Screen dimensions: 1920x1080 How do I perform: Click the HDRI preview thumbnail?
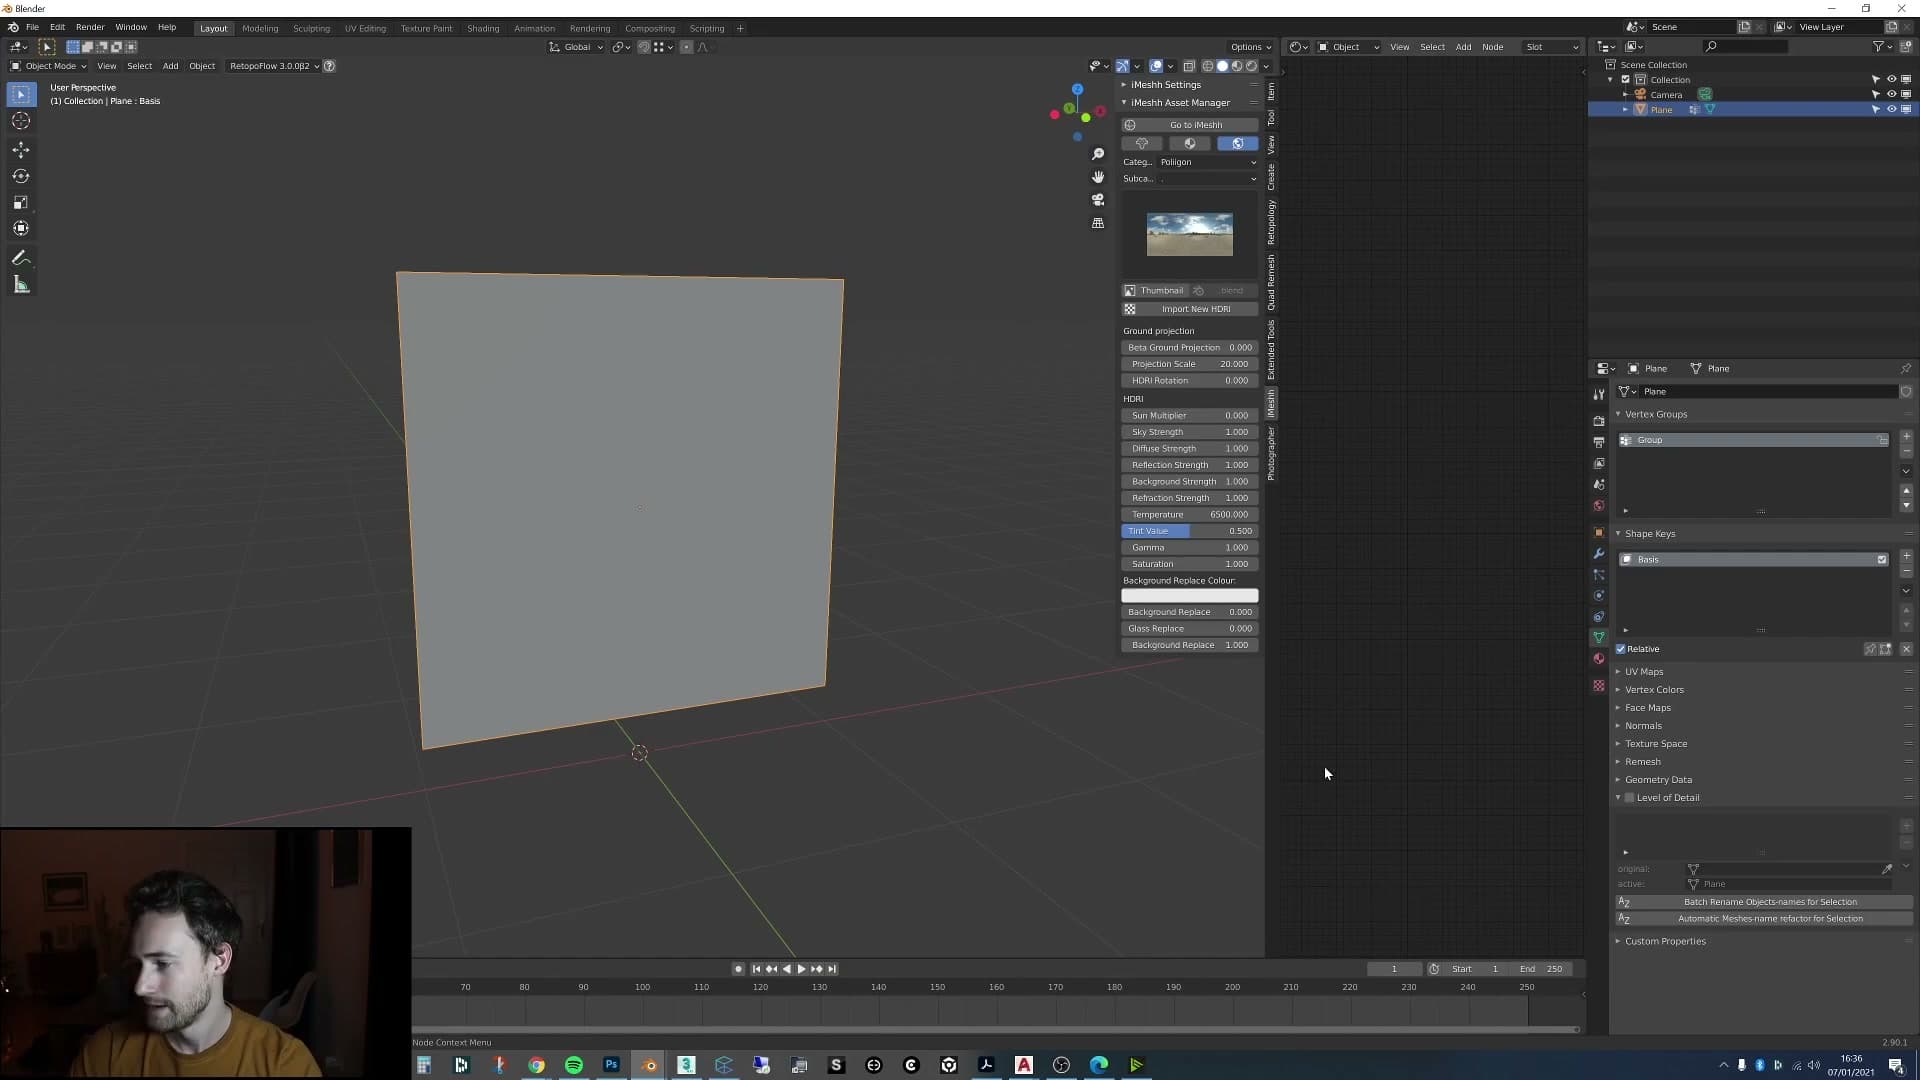pos(1190,235)
